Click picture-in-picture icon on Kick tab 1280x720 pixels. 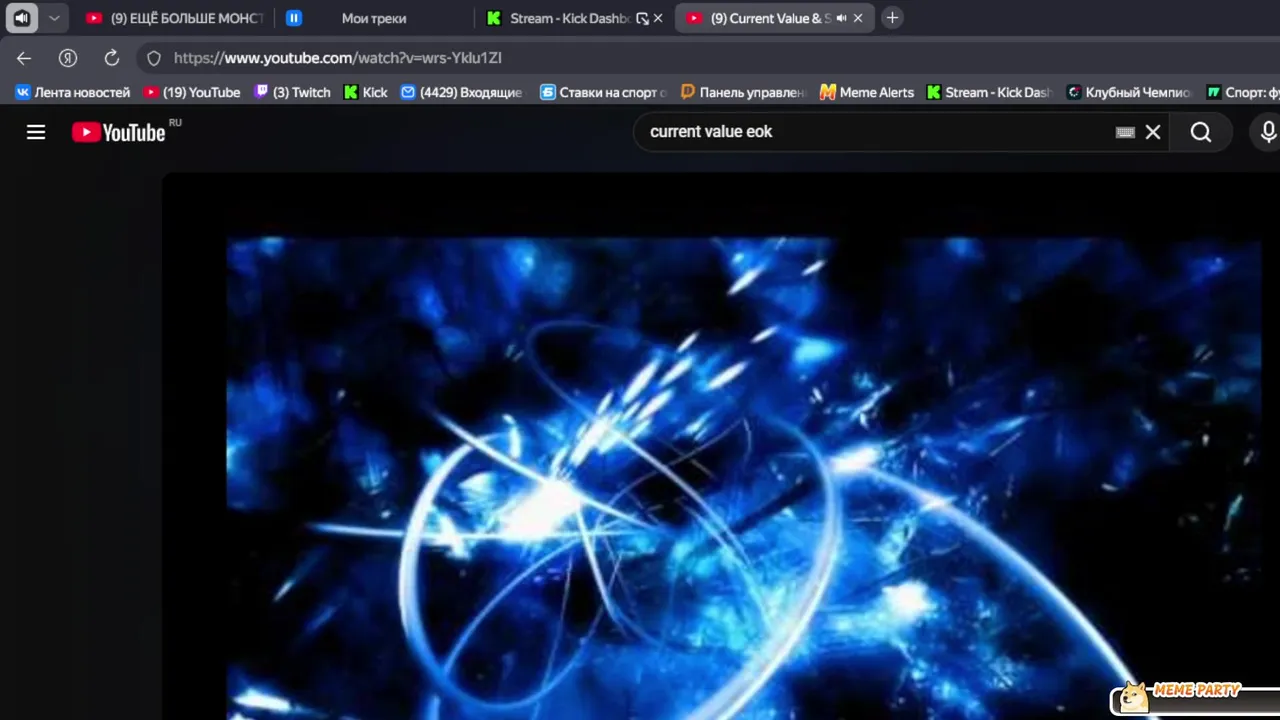click(642, 18)
